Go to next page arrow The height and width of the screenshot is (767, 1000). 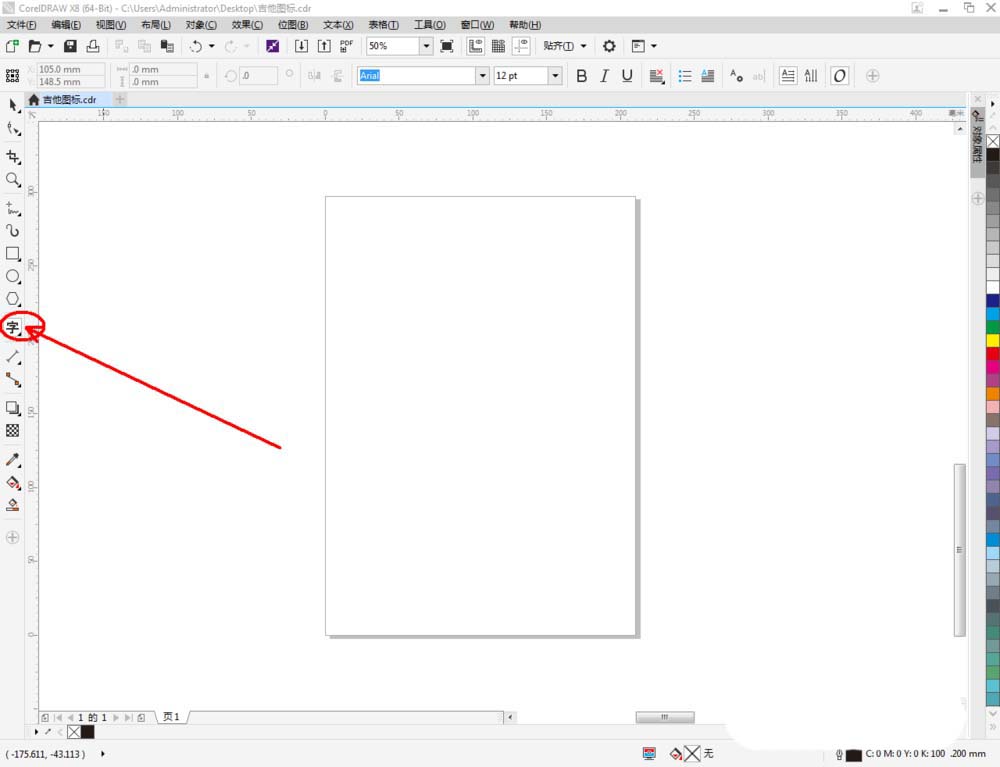(116, 717)
